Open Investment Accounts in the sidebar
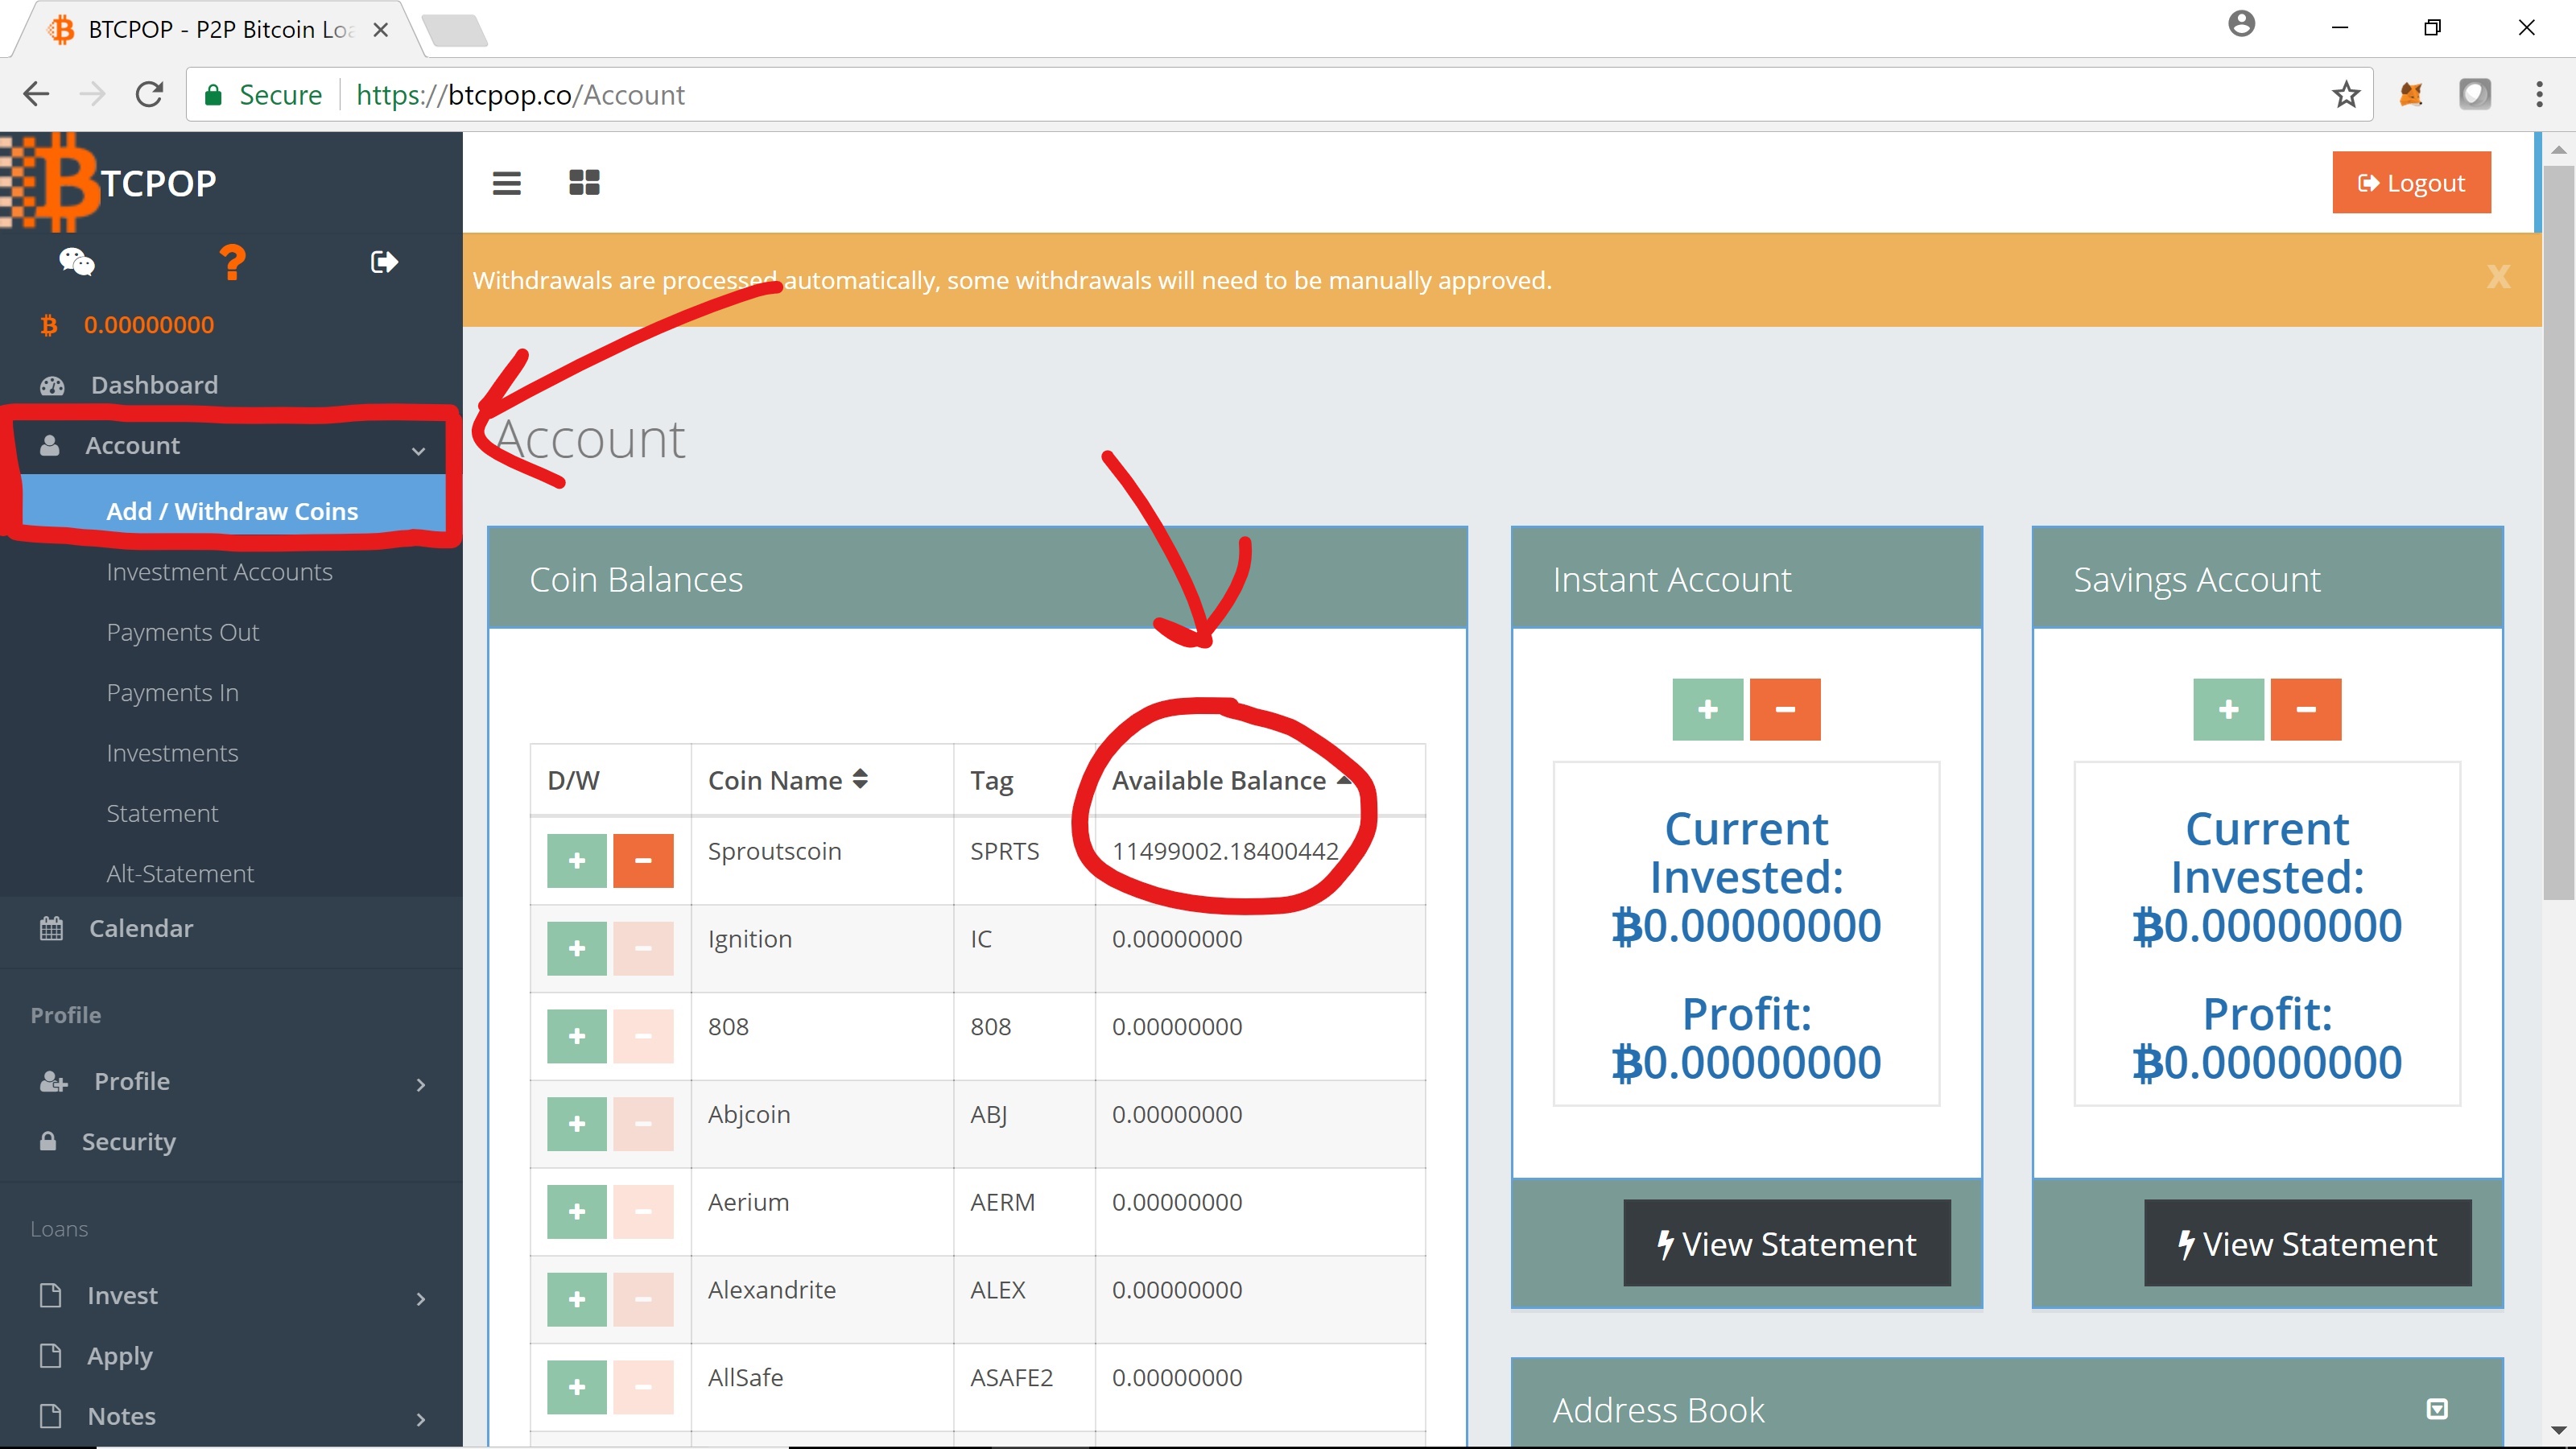Screen dimensions: 2576x1449 click(x=219, y=572)
